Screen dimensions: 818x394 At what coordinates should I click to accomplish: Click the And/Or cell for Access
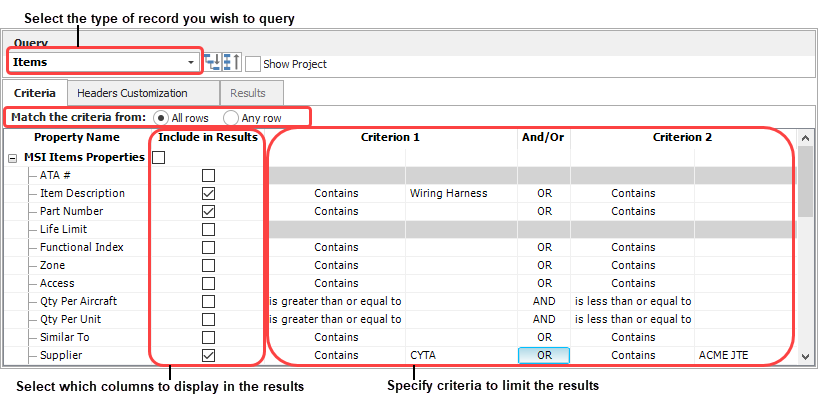click(x=544, y=283)
